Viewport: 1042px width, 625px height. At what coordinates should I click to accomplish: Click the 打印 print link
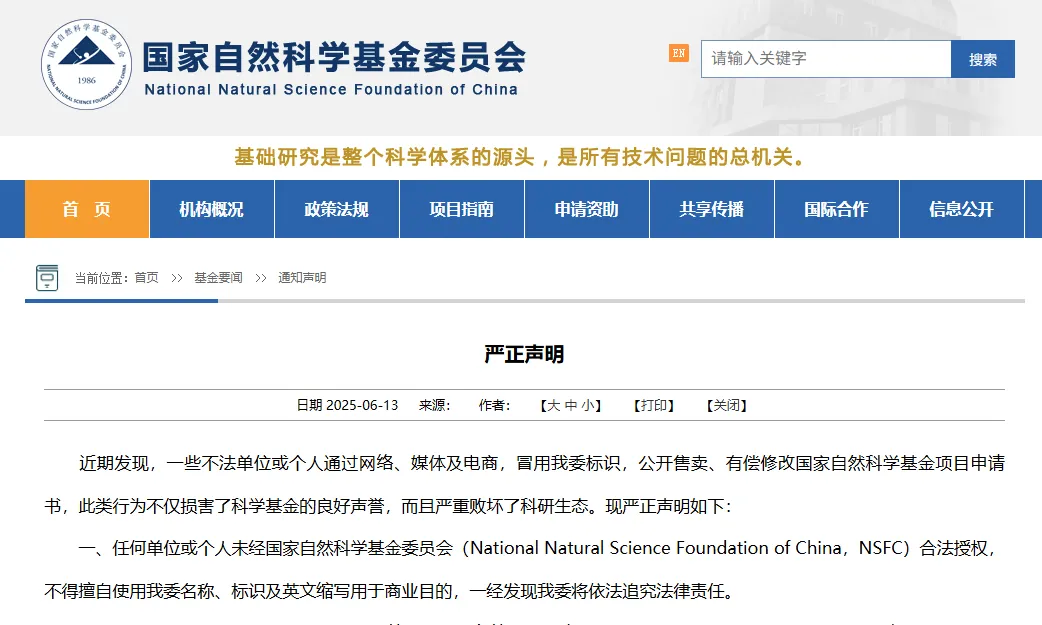pyautogui.click(x=654, y=405)
